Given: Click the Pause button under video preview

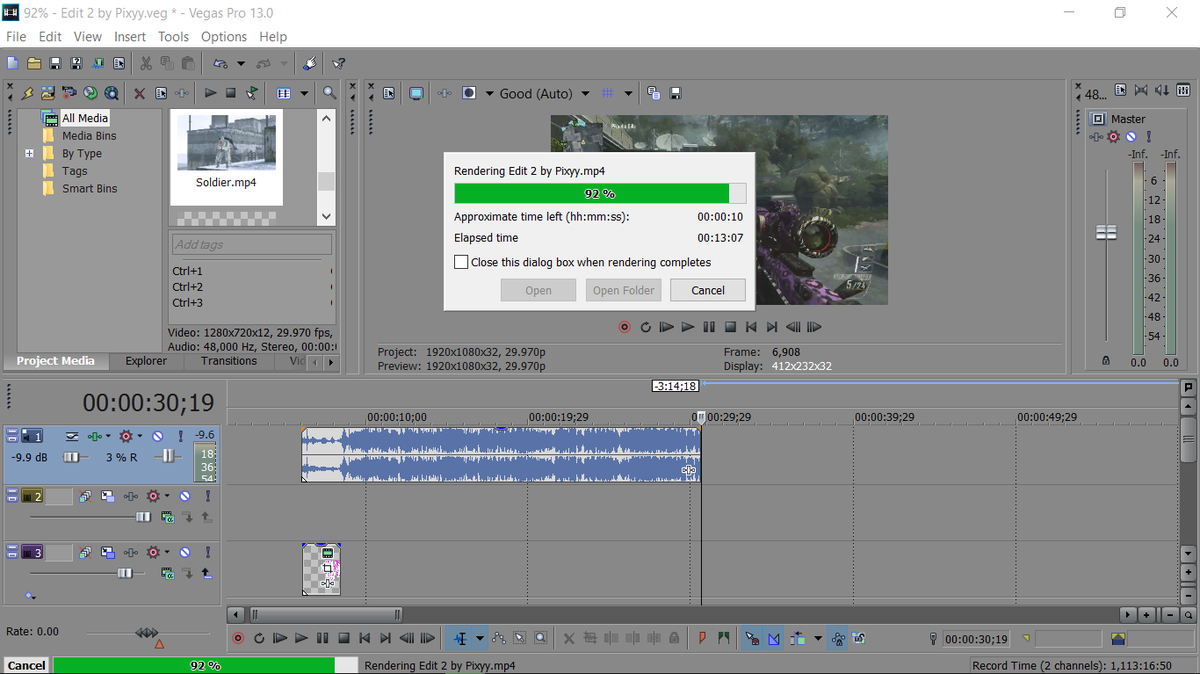Looking at the screenshot, I should 709,327.
